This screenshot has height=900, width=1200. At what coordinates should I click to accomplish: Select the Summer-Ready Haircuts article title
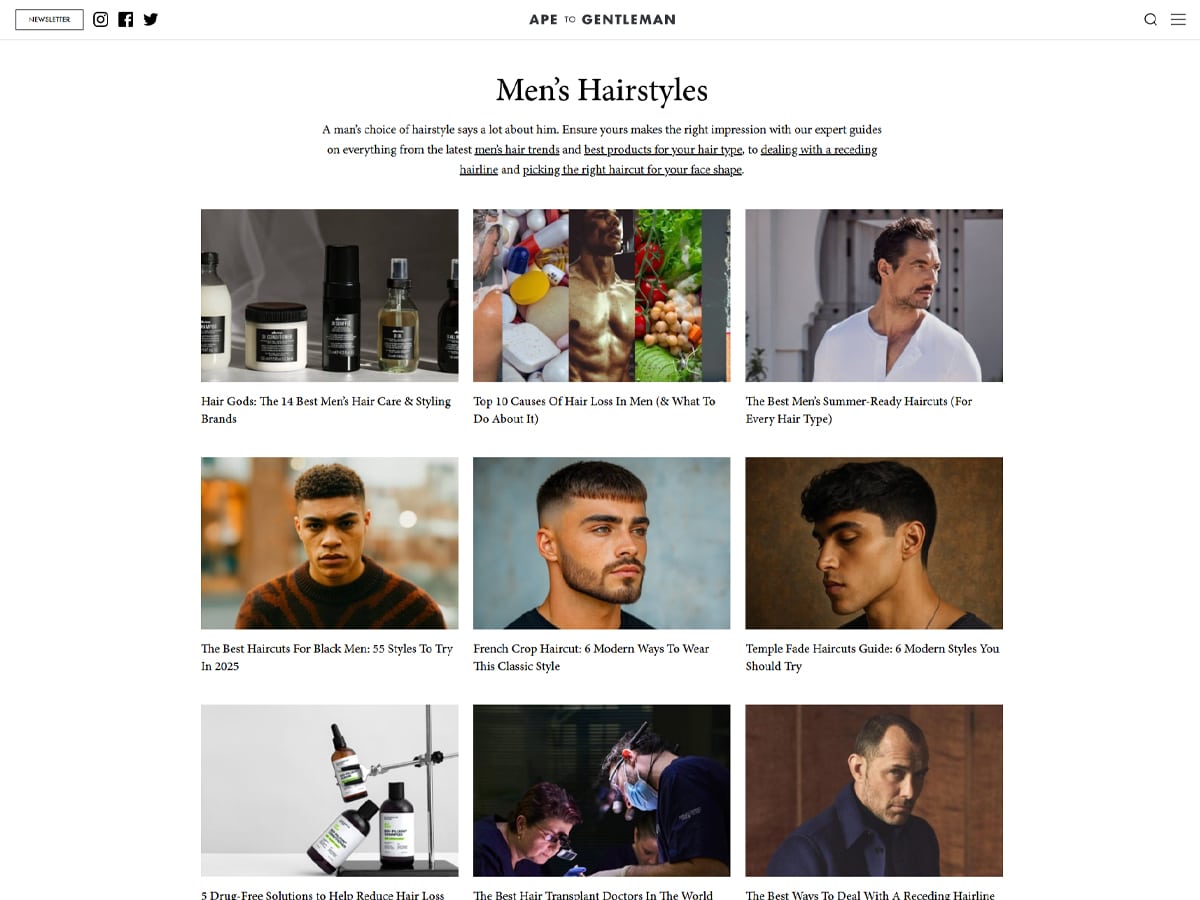859,410
